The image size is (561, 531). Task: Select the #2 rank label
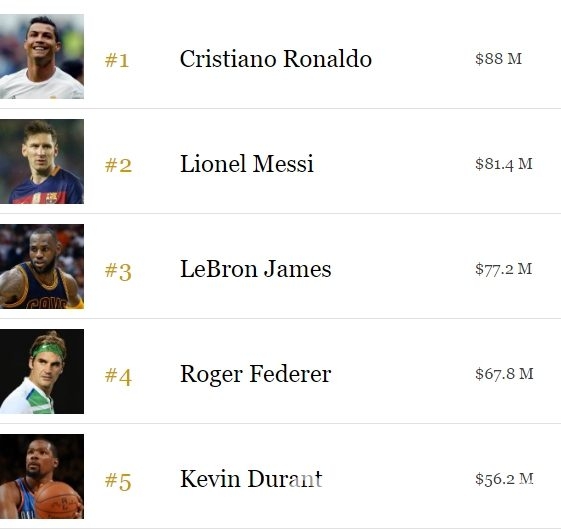[118, 165]
